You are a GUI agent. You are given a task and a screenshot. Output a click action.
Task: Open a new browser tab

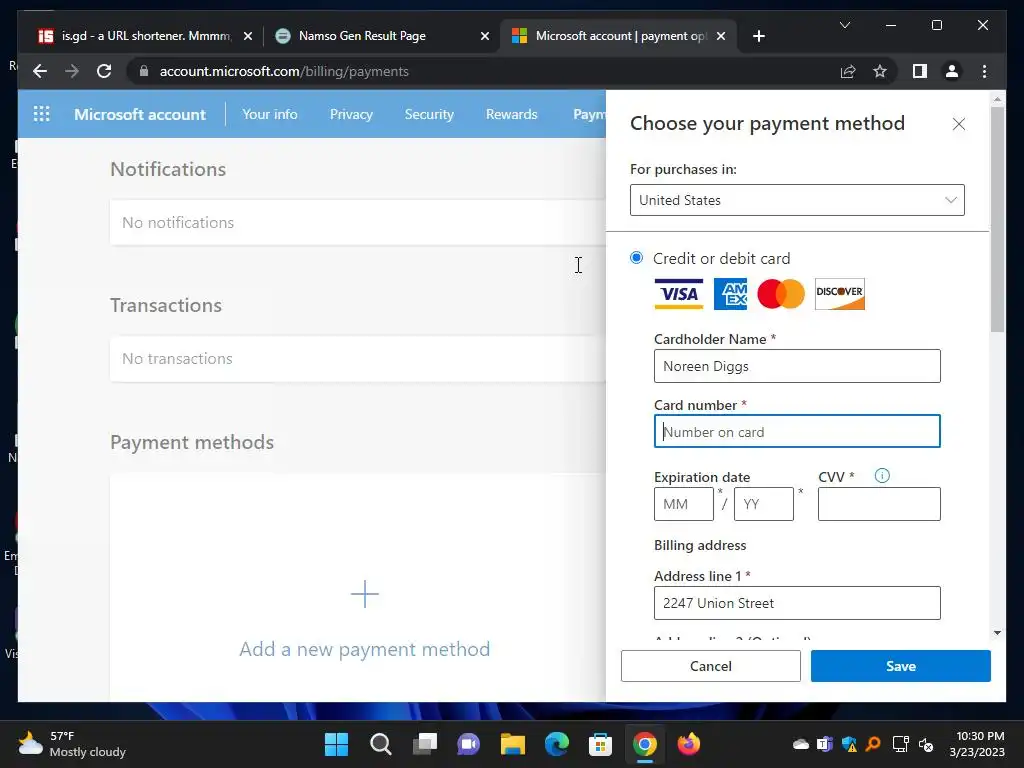758,36
